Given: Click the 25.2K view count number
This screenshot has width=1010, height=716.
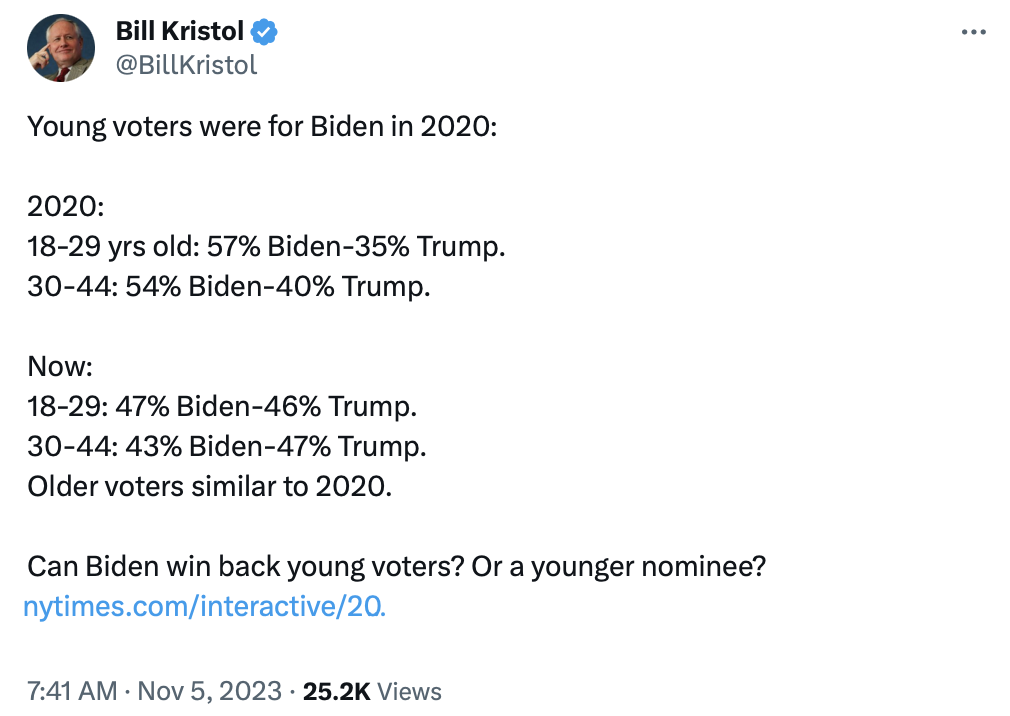Looking at the screenshot, I should [x=336, y=691].
